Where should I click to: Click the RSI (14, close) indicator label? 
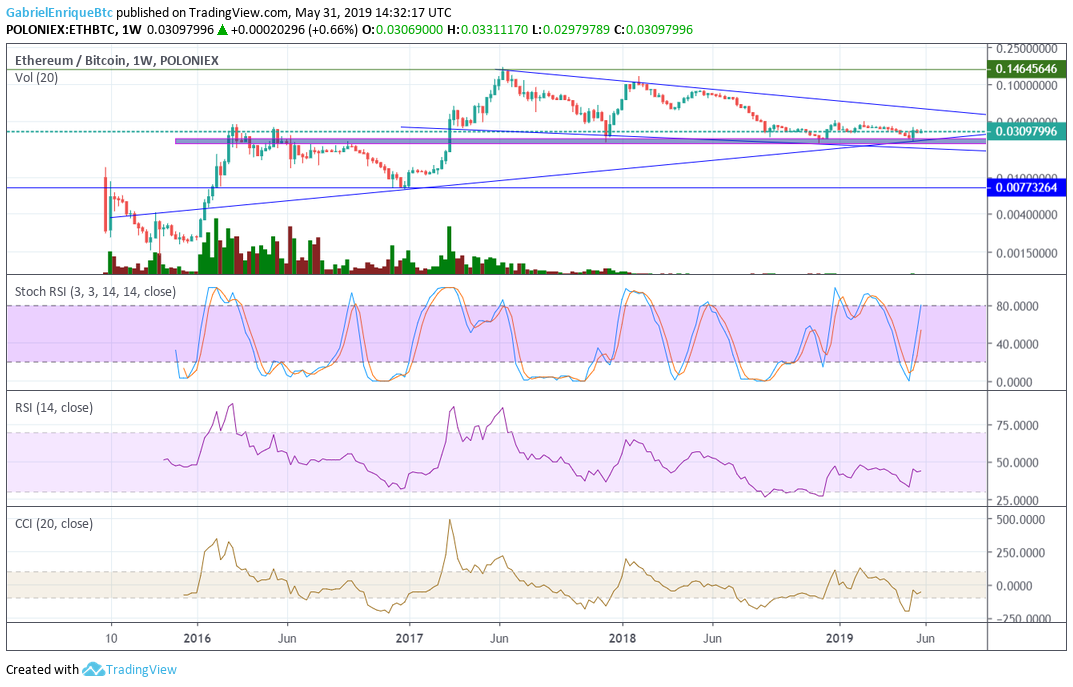(54, 407)
